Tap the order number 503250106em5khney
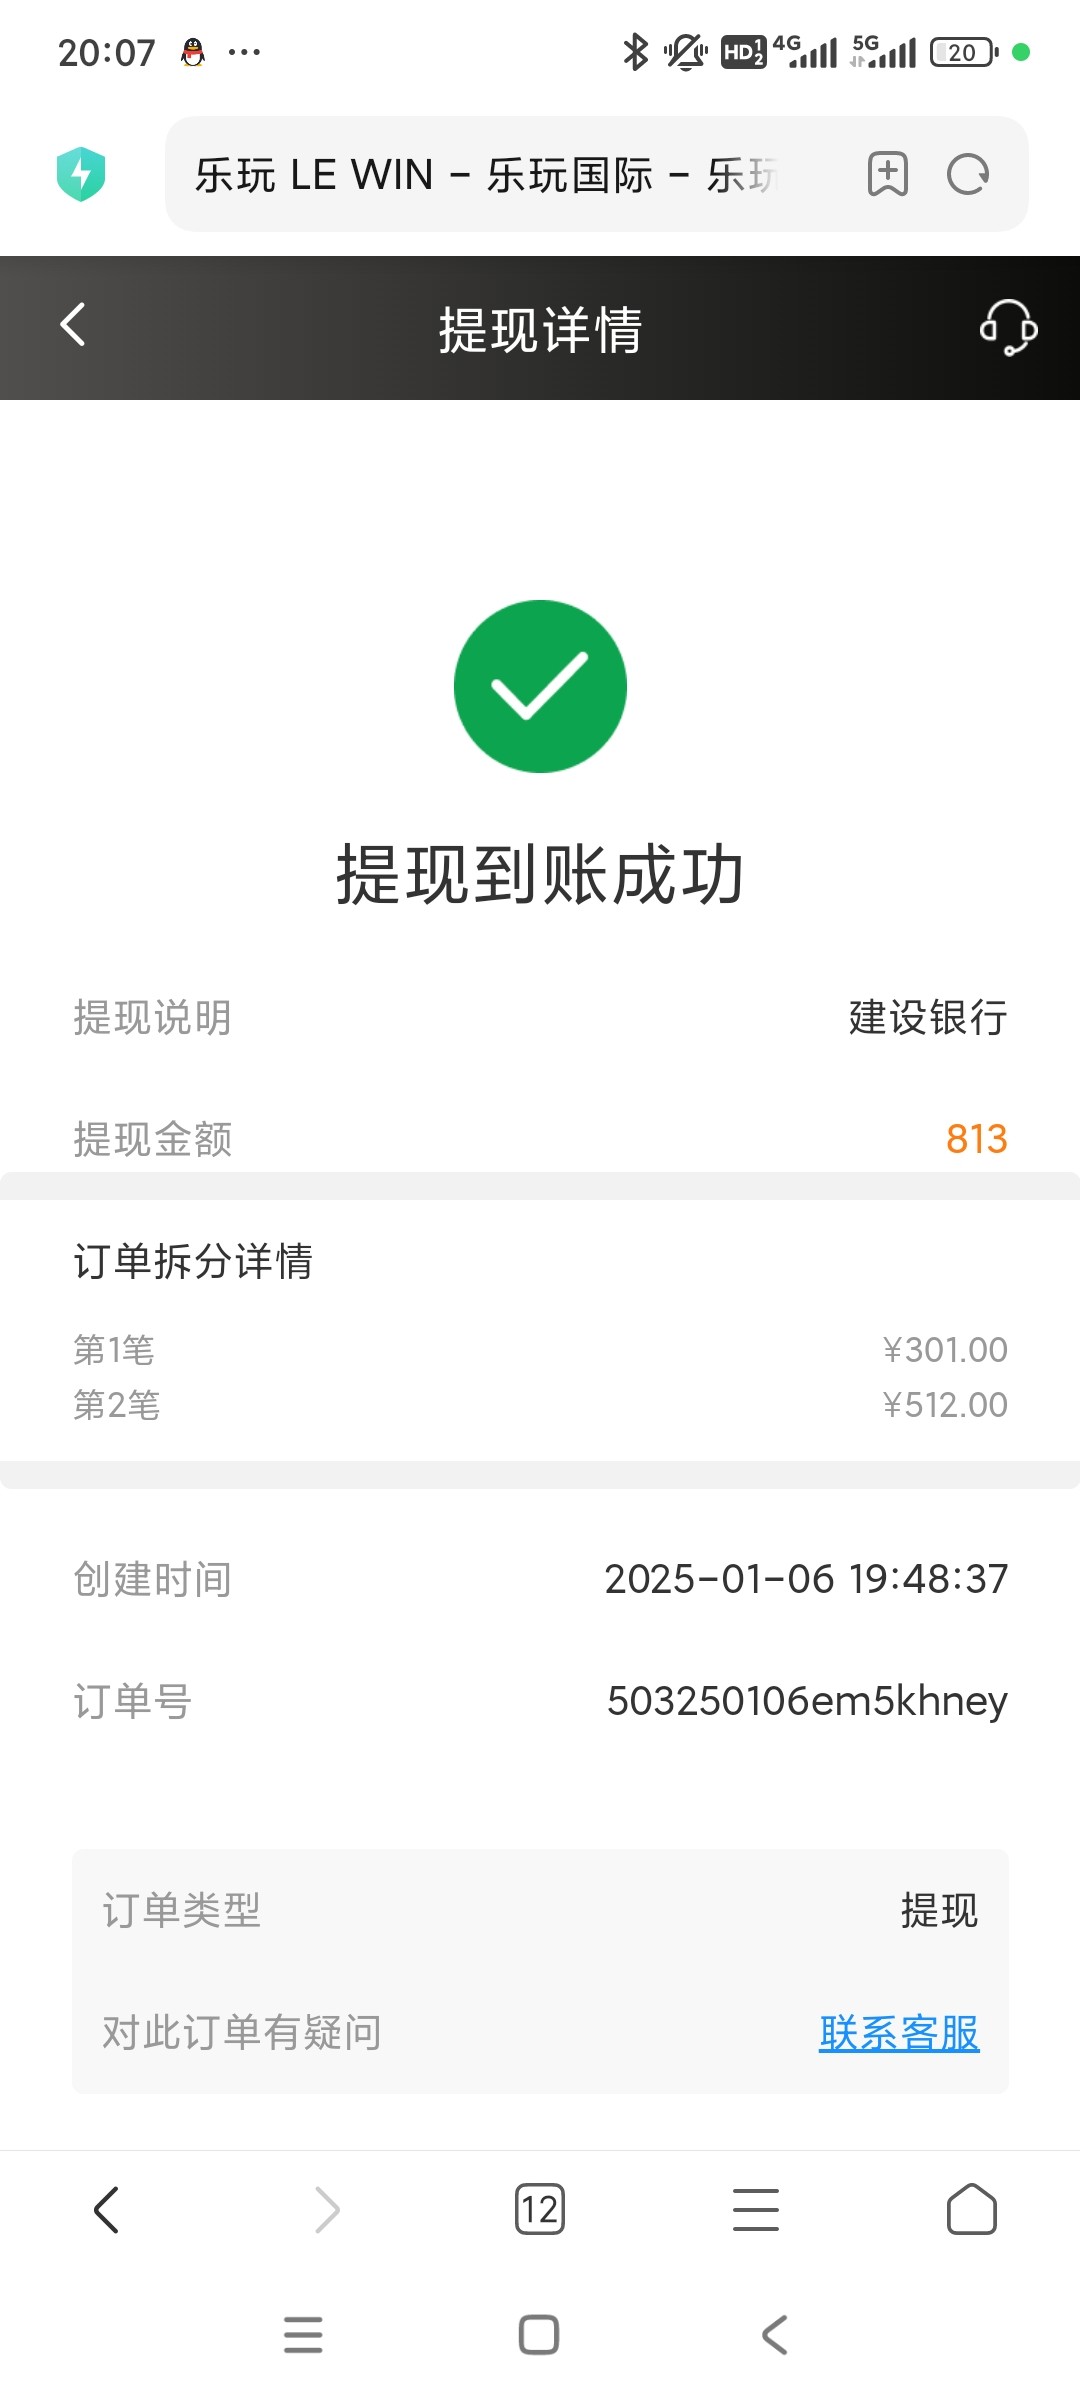Image resolution: width=1080 pixels, height=2400 pixels. (x=806, y=1701)
